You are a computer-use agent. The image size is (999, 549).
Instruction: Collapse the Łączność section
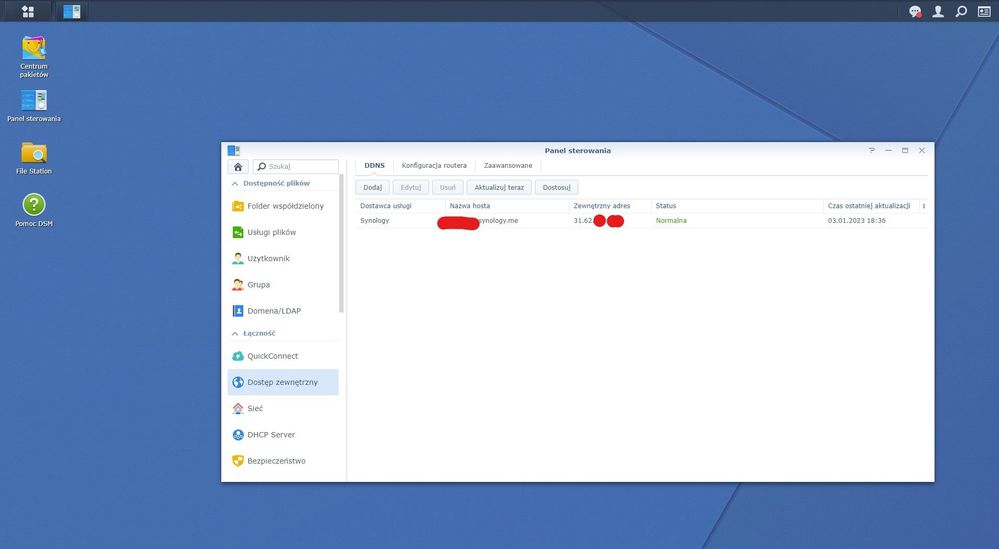pos(236,333)
